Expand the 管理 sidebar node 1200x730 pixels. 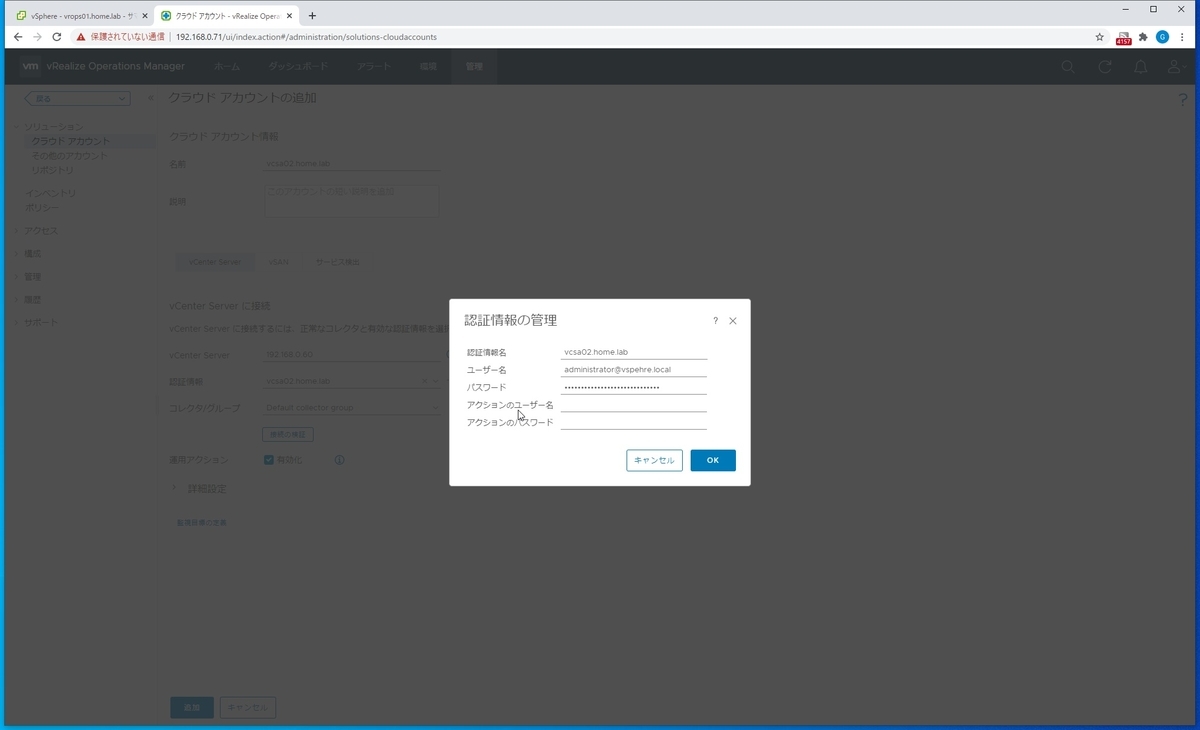[x=17, y=277]
